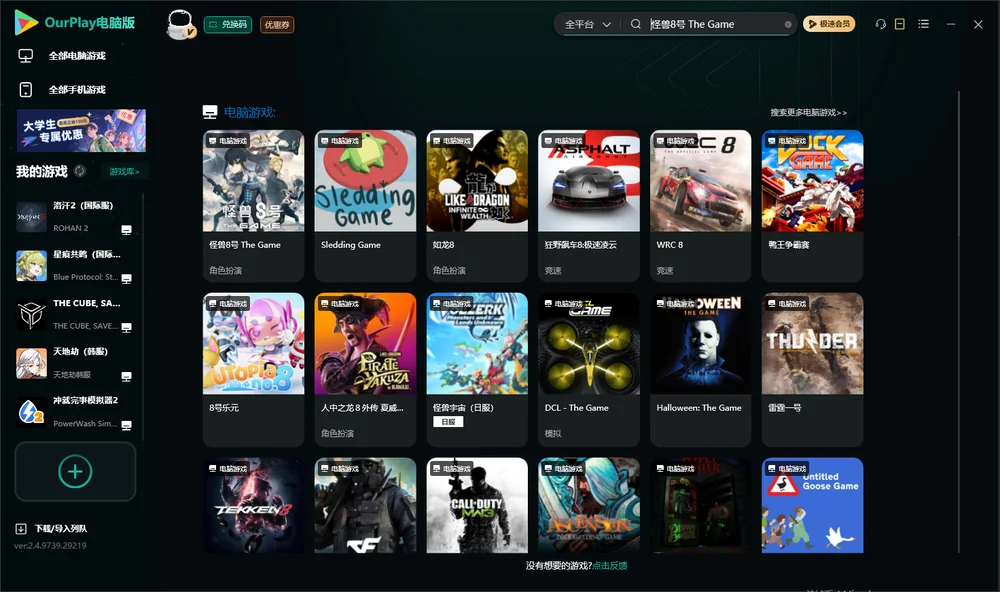The width and height of the screenshot is (1000, 592).
Task: Open the 怪兽8号 The Game cover
Action: click(x=253, y=181)
